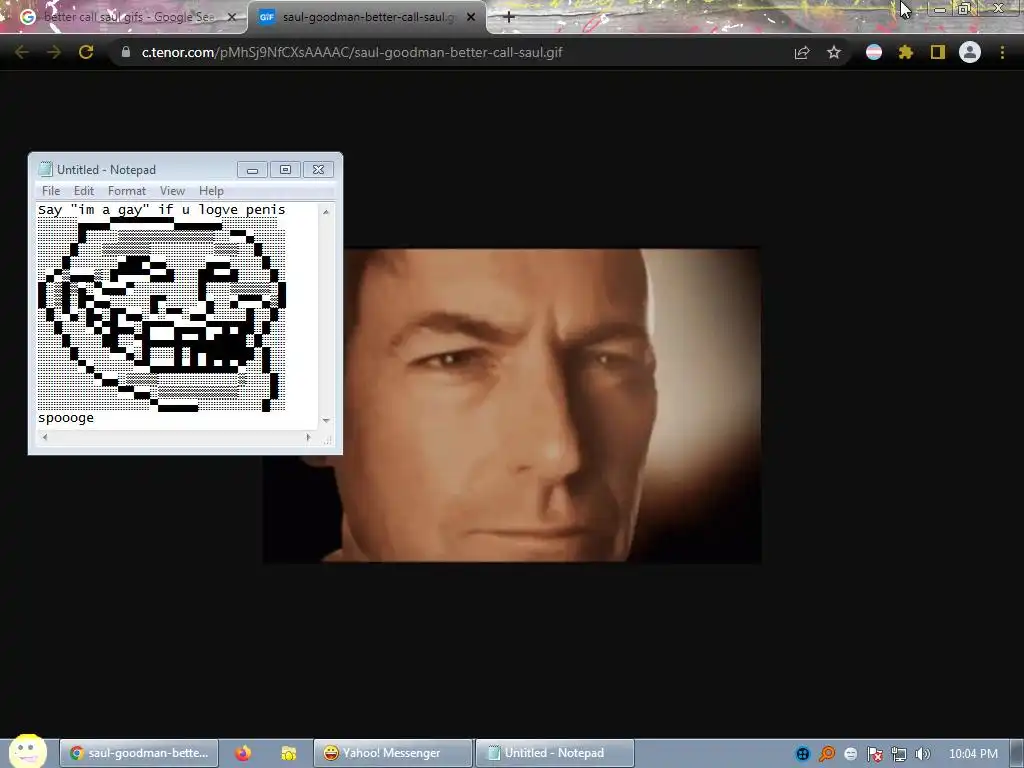Restore down the Chrome window
1024x768 pixels.
click(964, 9)
